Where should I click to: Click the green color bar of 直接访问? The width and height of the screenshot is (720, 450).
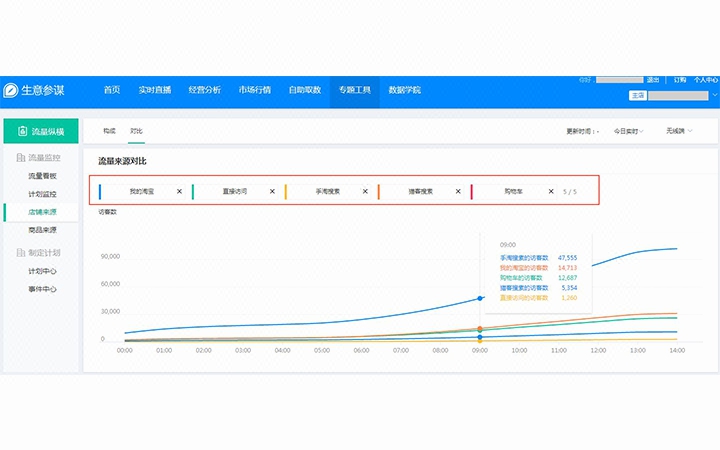[x=193, y=191]
